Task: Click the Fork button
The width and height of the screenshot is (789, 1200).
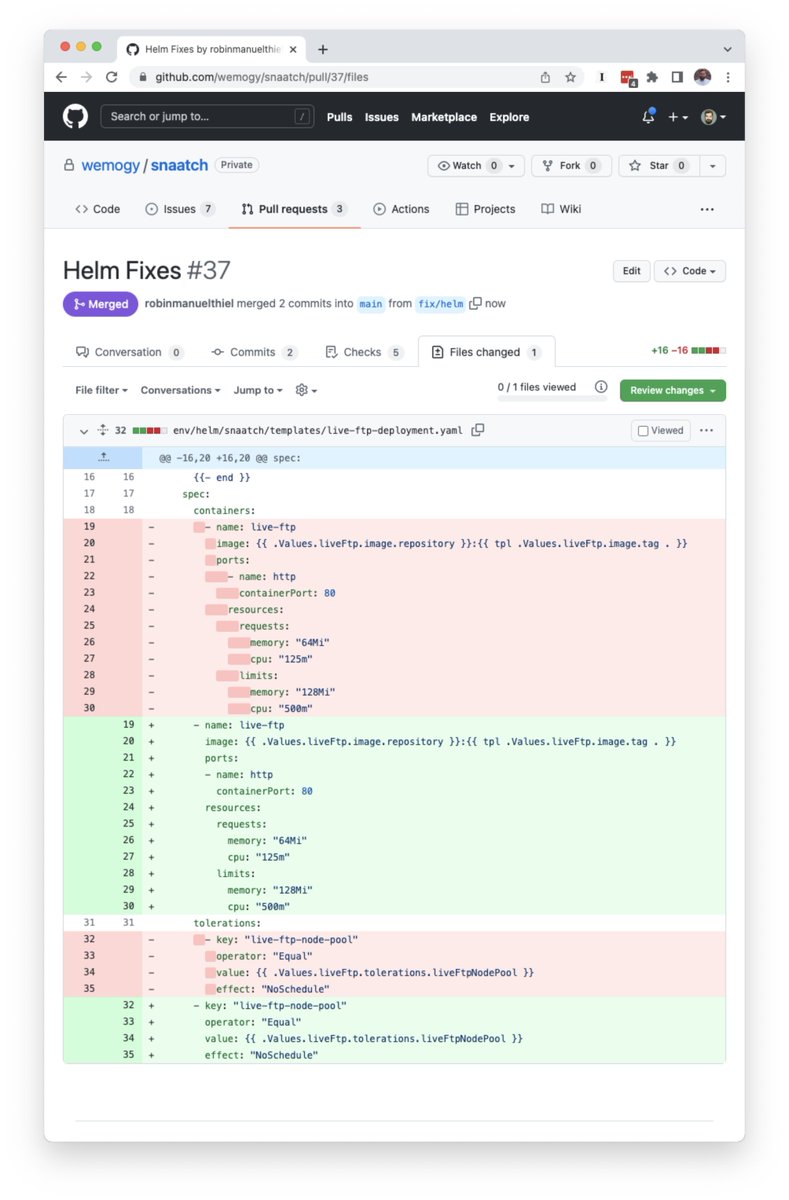Action: tap(570, 166)
